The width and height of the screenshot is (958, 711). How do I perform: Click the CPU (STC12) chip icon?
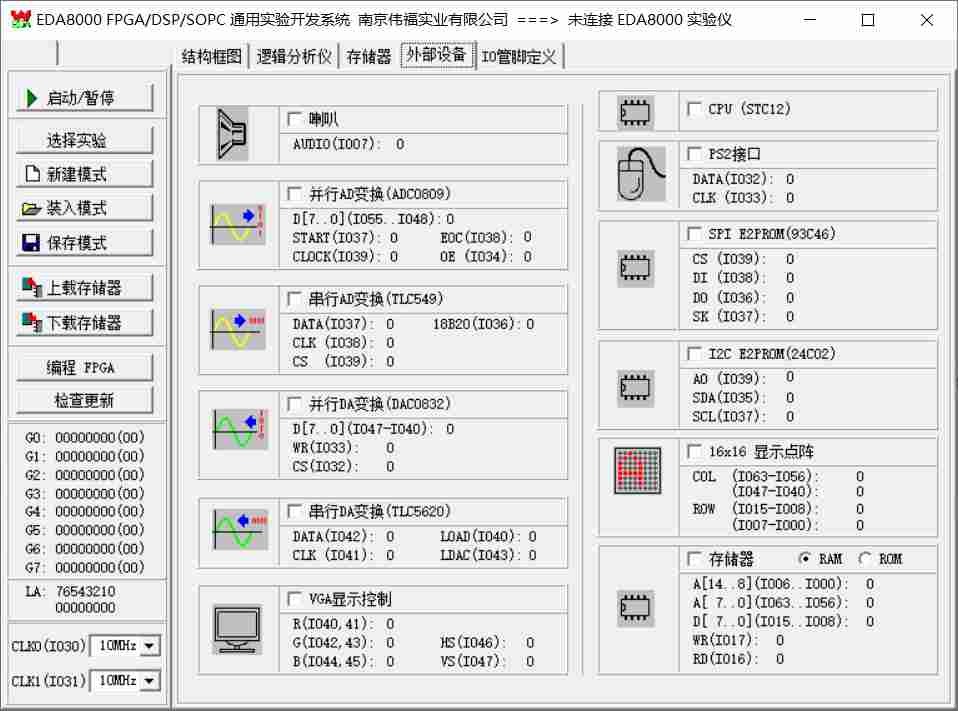(636, 111)
